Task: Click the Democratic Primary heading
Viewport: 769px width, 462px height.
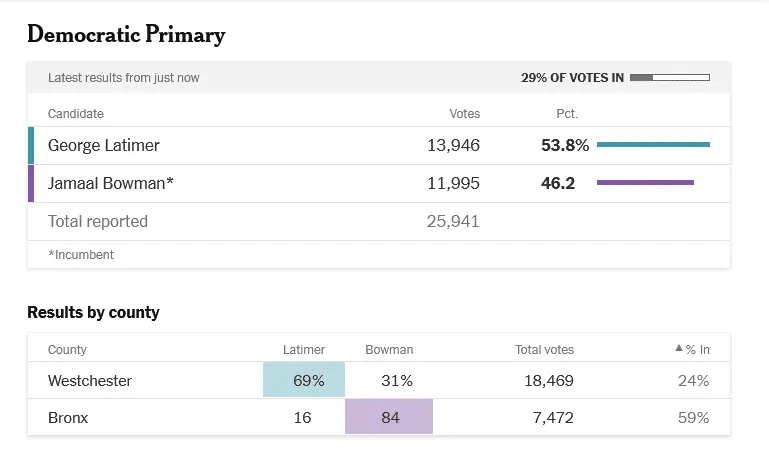Action: point(126,34)
